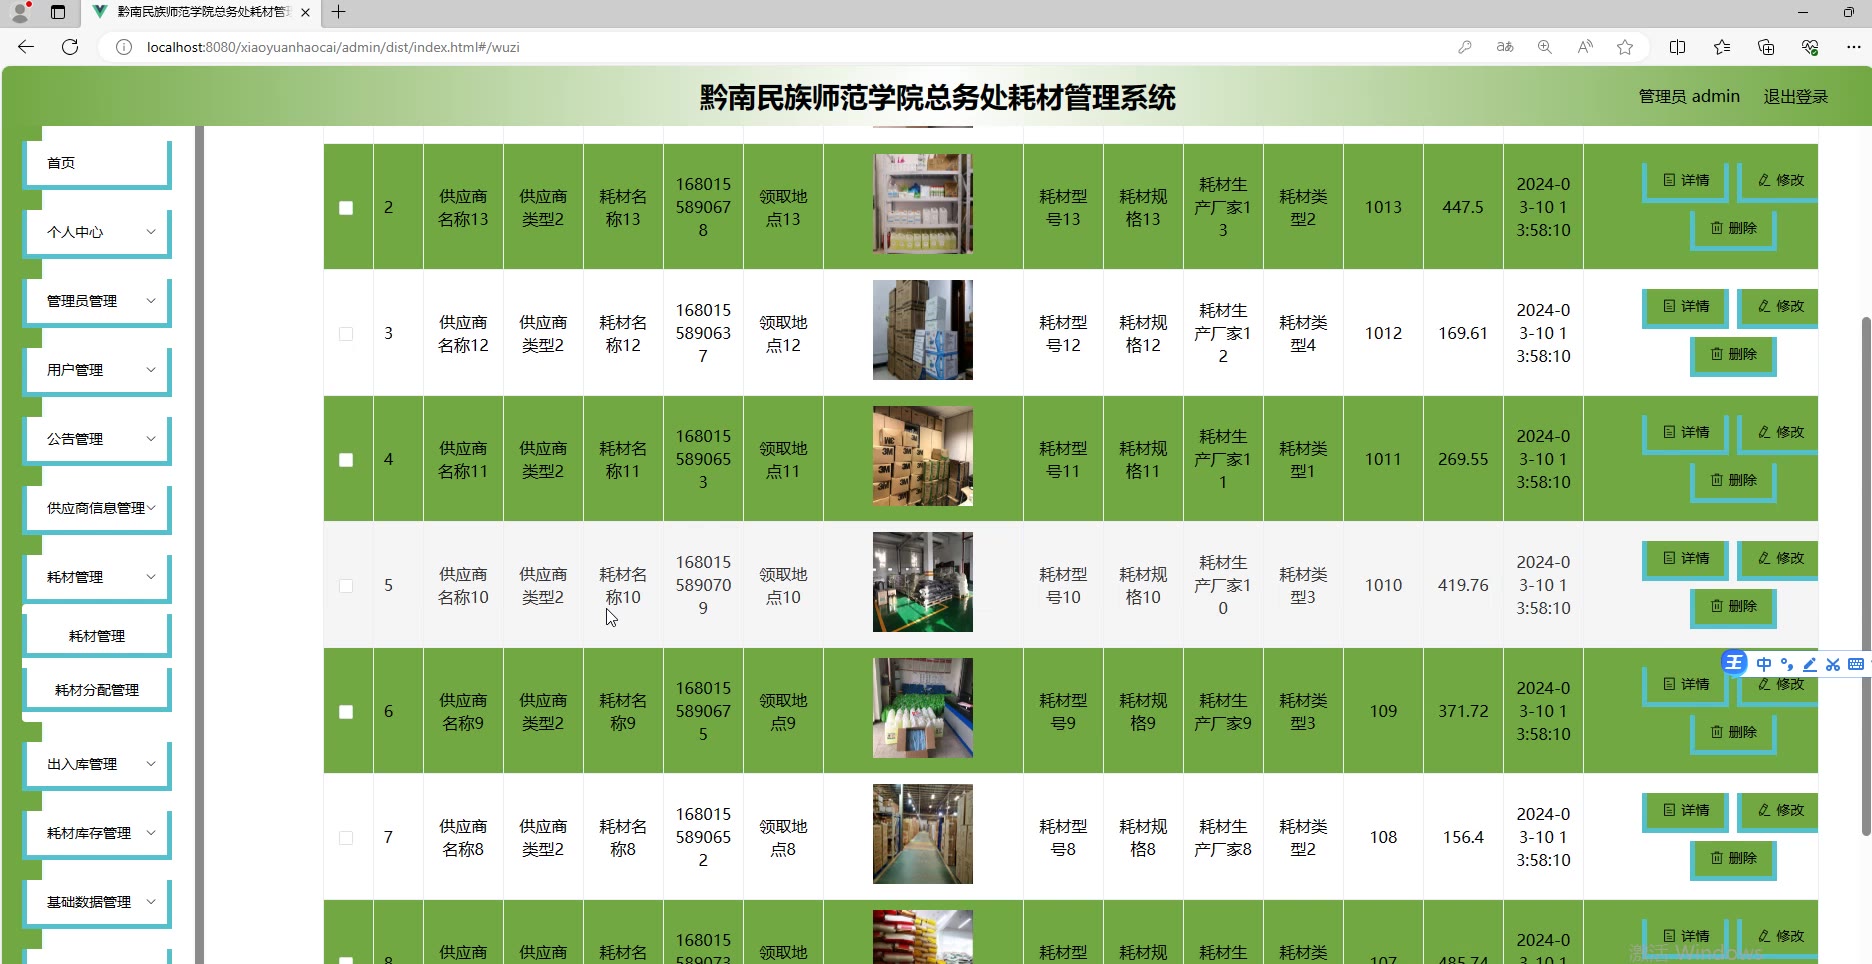Click 修改 for row 5
1872x964 pixels.
point(1779,559)
